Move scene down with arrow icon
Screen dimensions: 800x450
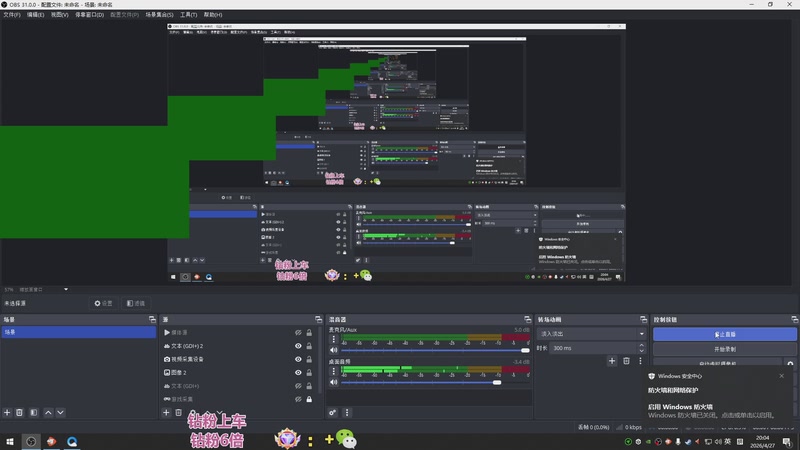60,412
